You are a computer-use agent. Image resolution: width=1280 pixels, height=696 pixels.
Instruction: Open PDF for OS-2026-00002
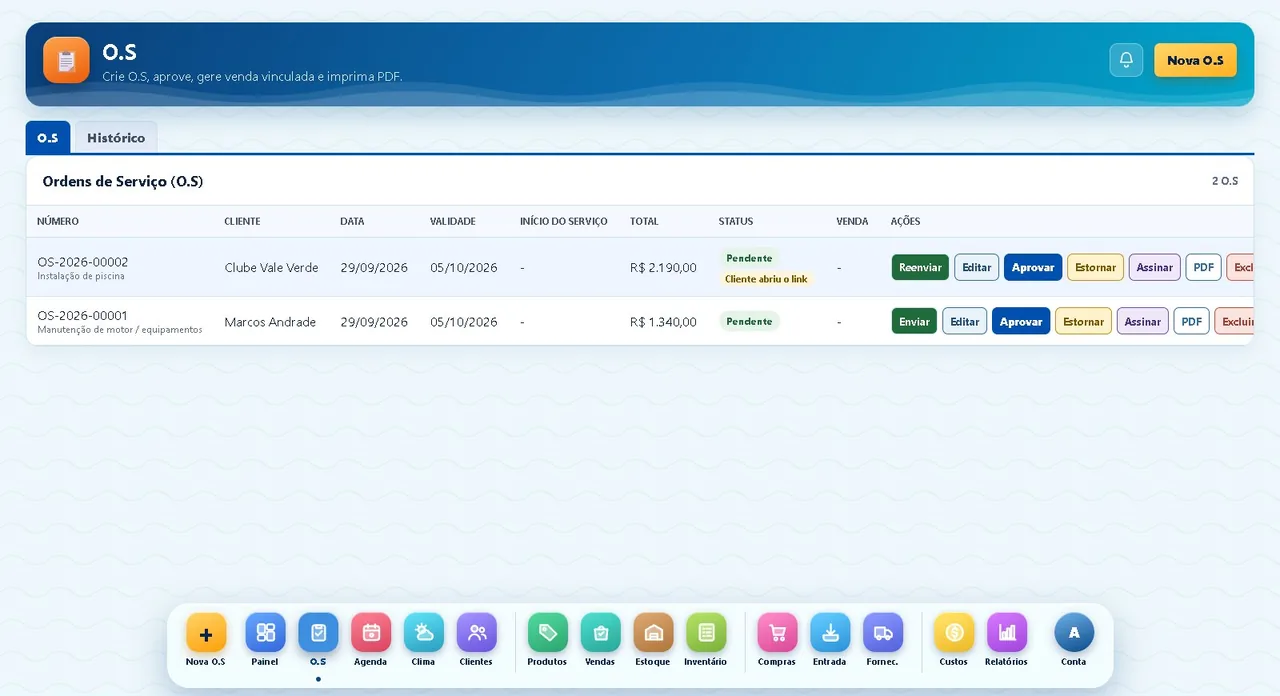tap(1204, 267)
